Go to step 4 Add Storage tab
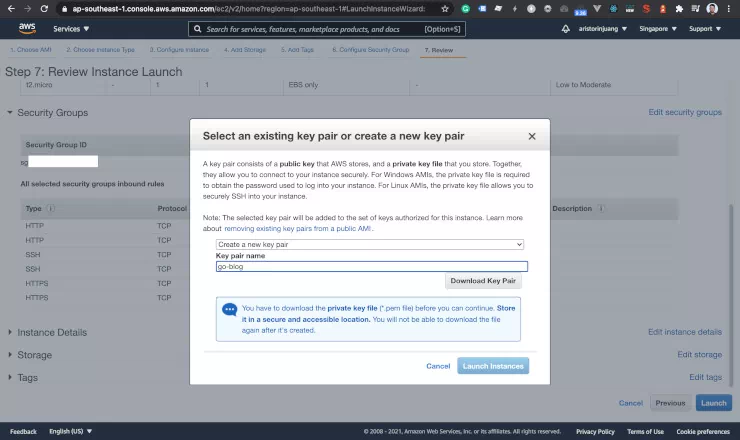 tap(245, 50)
